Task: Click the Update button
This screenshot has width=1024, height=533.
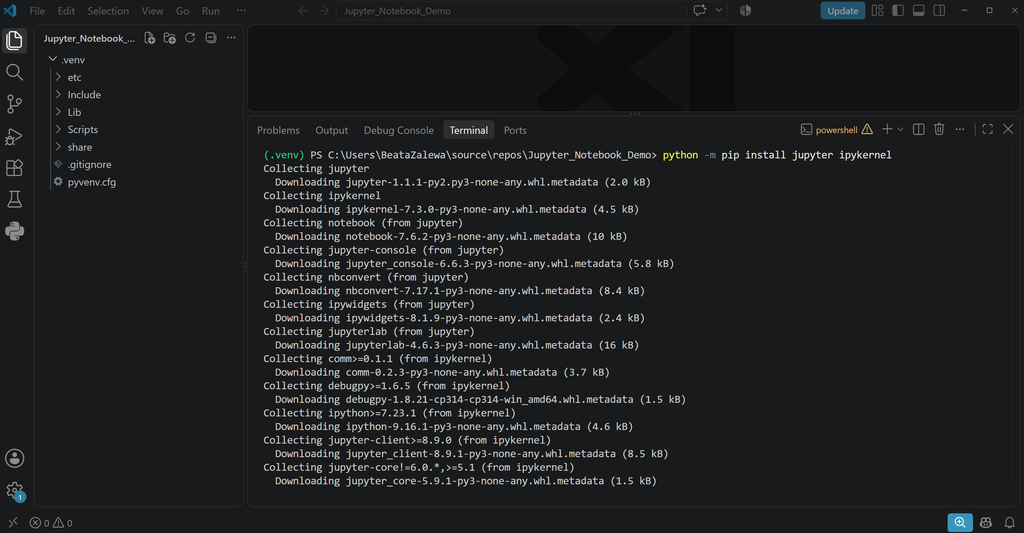Action: [x=842, y=10]
